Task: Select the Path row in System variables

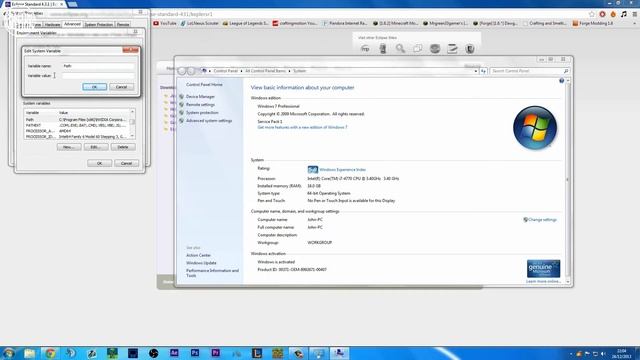Action: (x=76, y=120)
